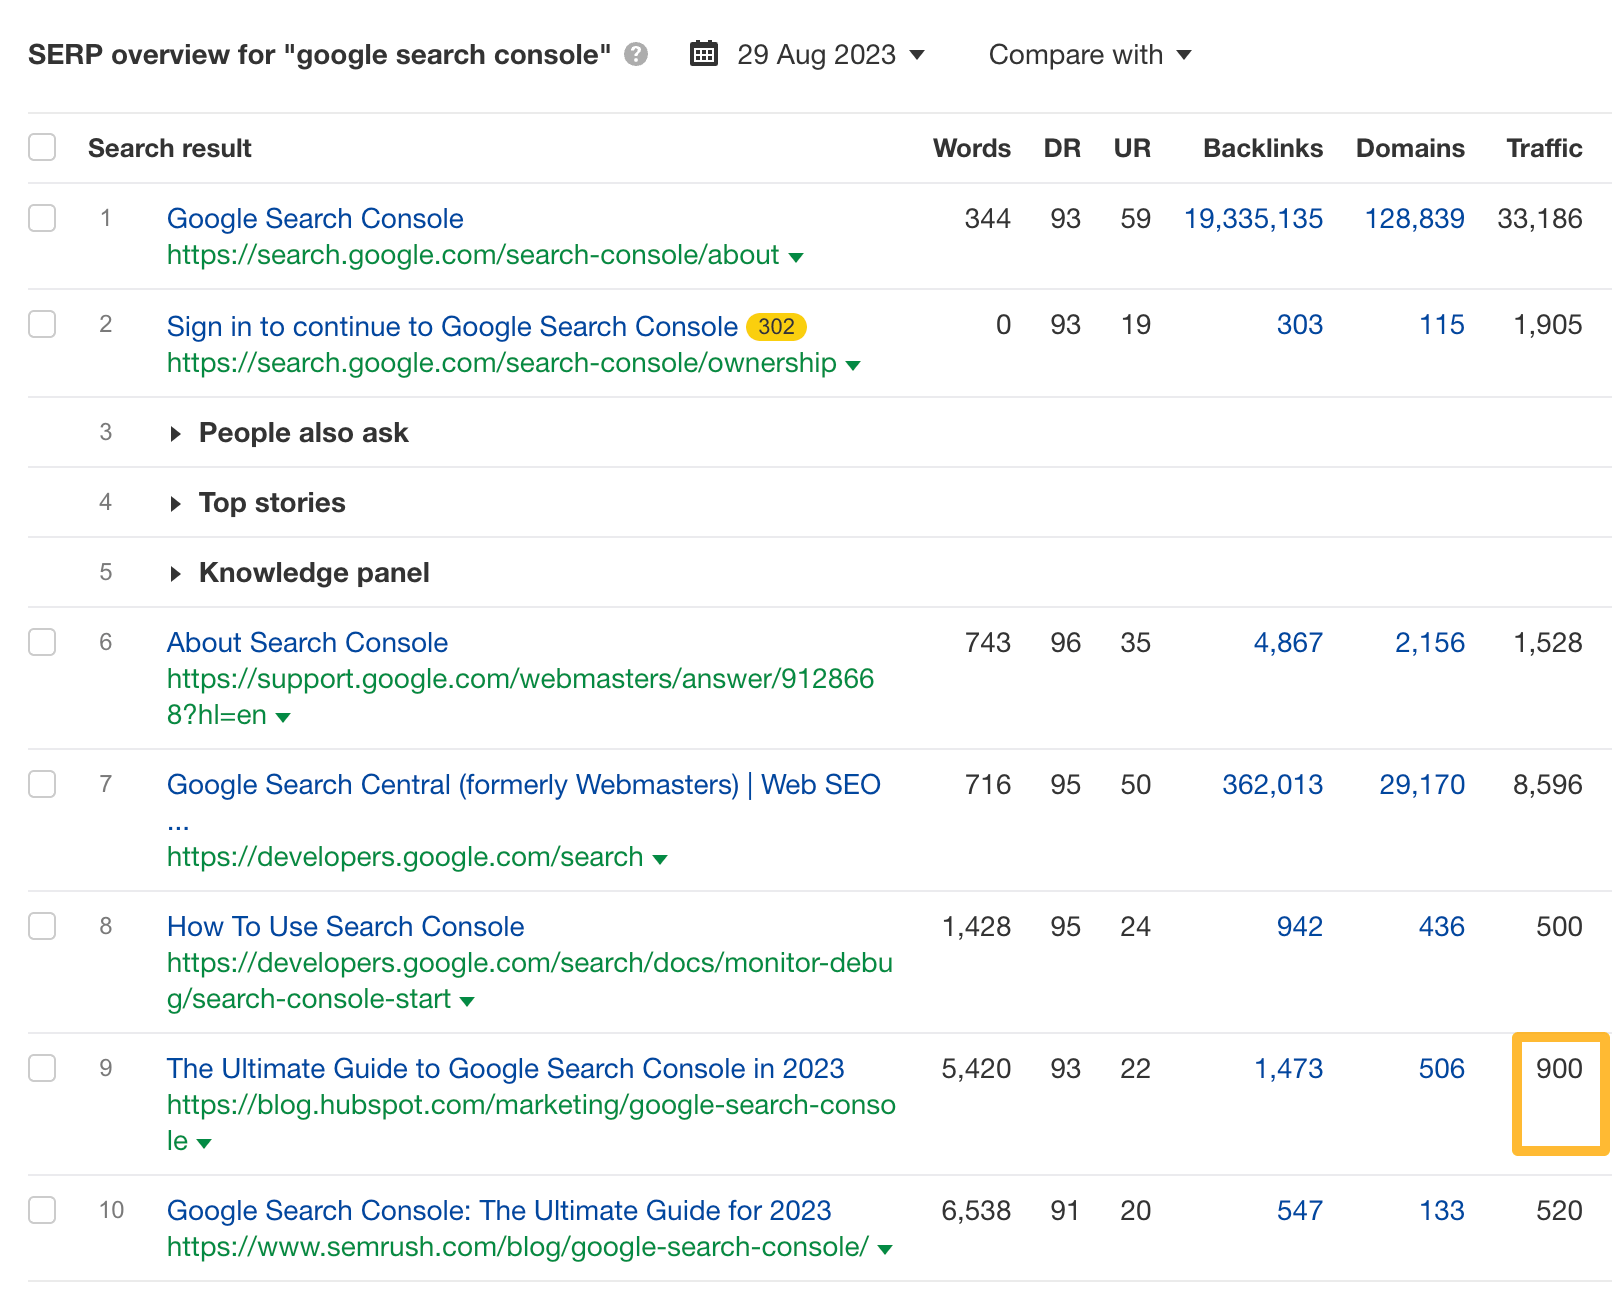The width and height of the screenshot is (1612, 1292).
Task: Toggle the select-all checkbox in header
Action: tap(42, 146)
